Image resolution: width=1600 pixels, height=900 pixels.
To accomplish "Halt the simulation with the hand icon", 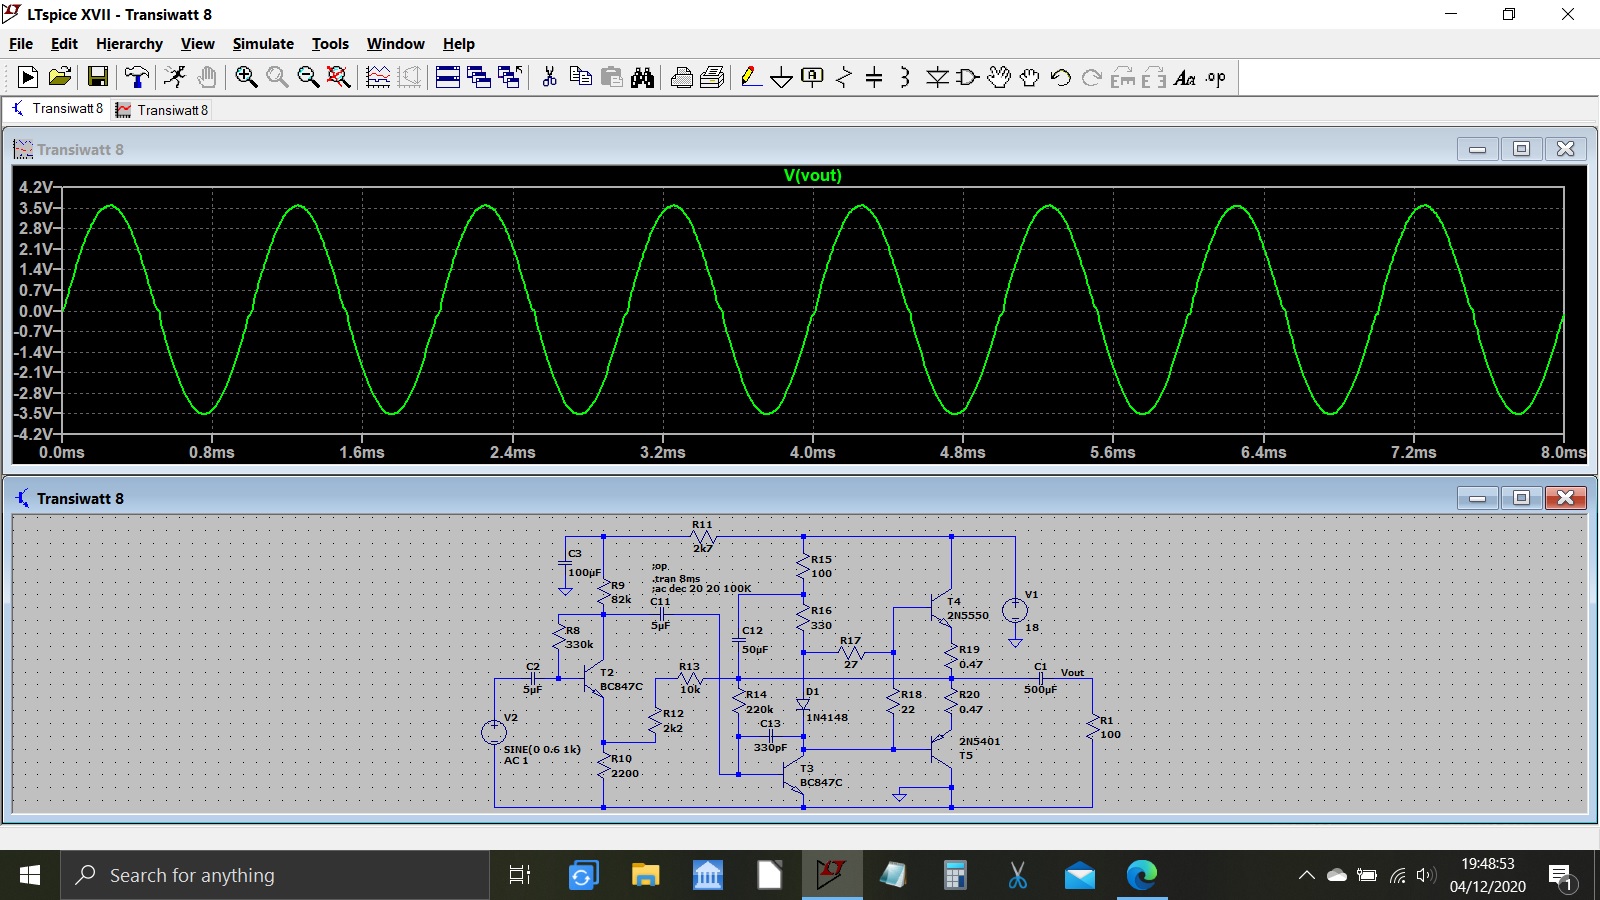I will 206,77.
